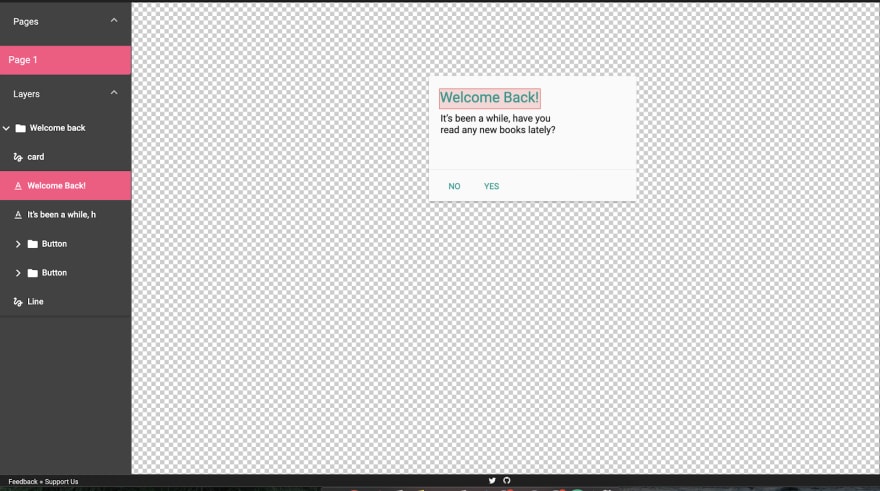880x491 pixels.
Task: Click the YES button on the card
Action: pyautogui.click(x=492, y=186)
